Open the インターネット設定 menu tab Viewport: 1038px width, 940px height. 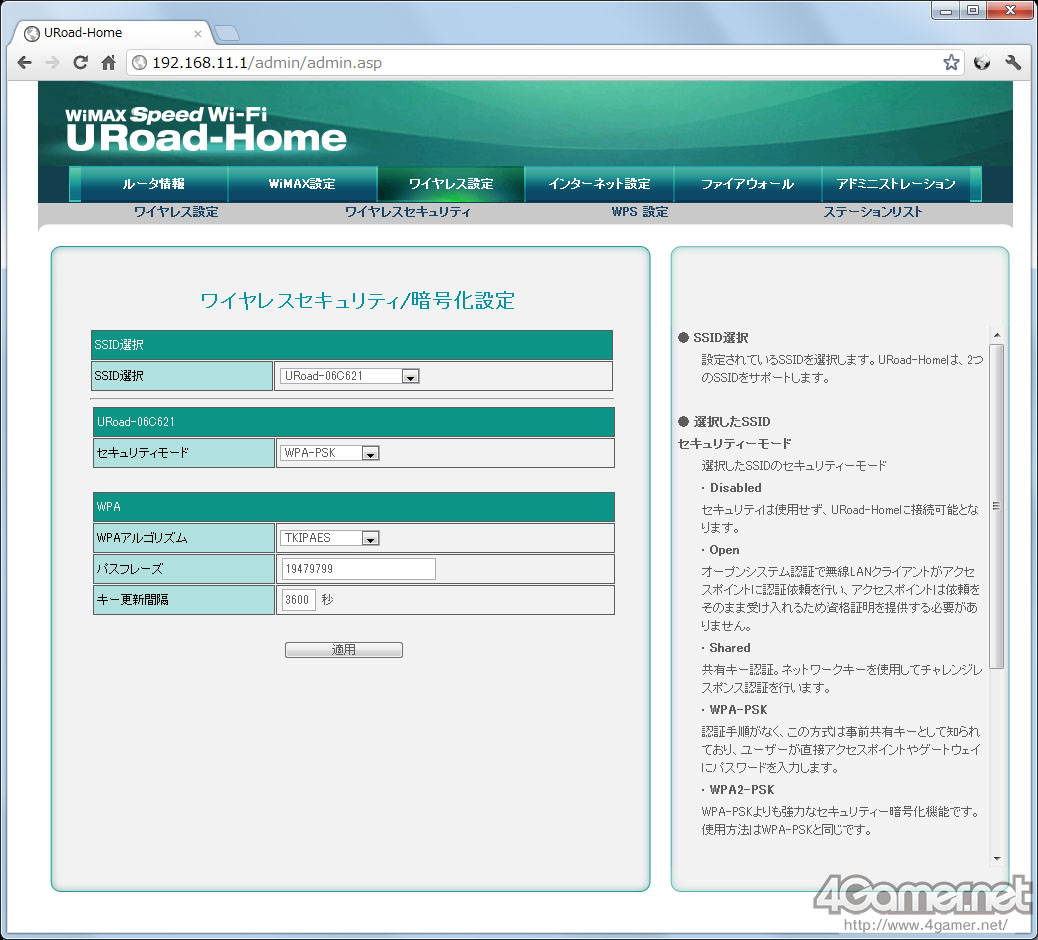point(599,184)
